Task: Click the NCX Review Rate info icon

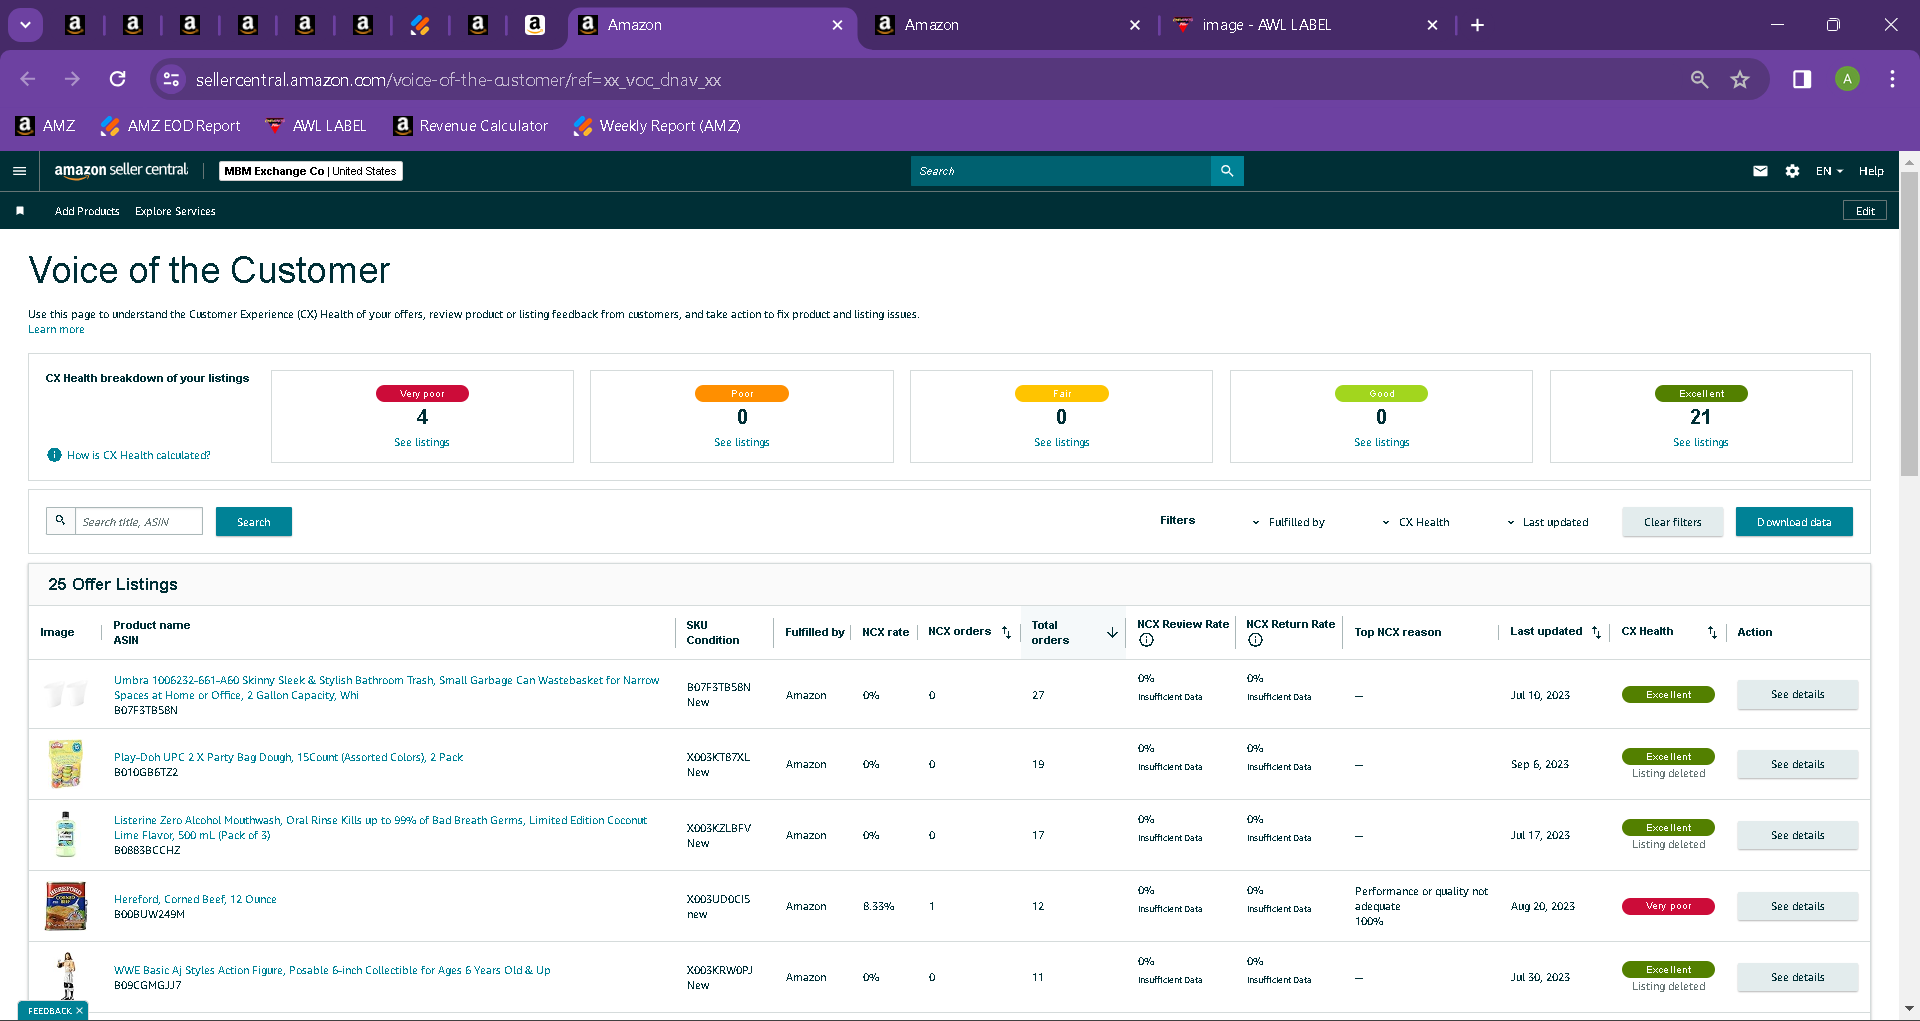Action: tap(1146, 640)
